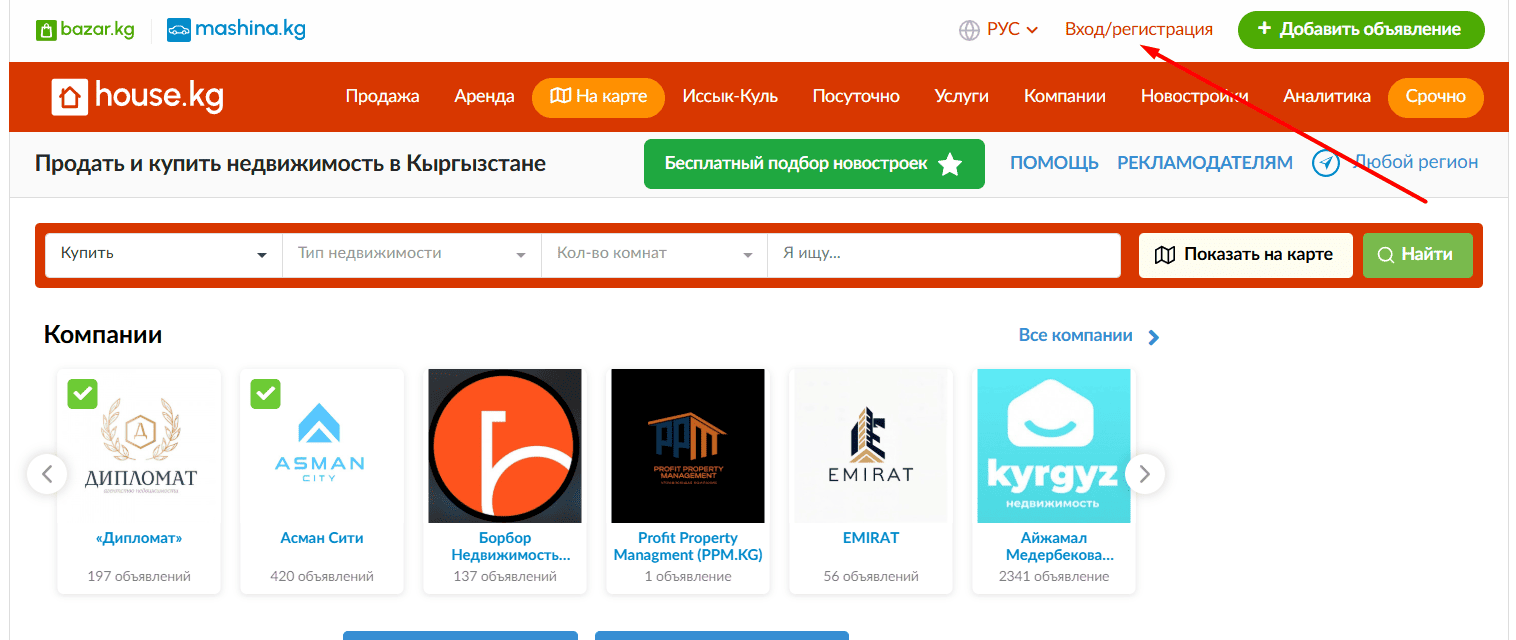
Task: Open the Все компании link
Action: click(x=1076, y=336)
